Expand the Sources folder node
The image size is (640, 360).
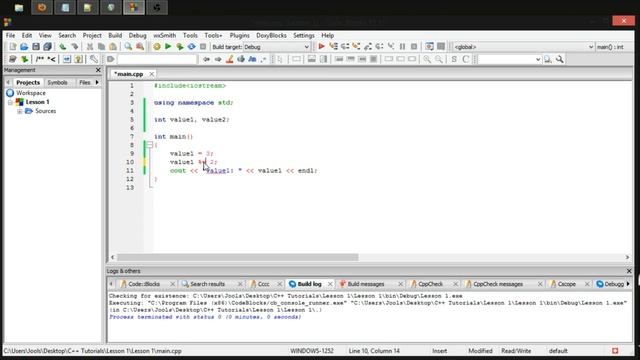20,111
